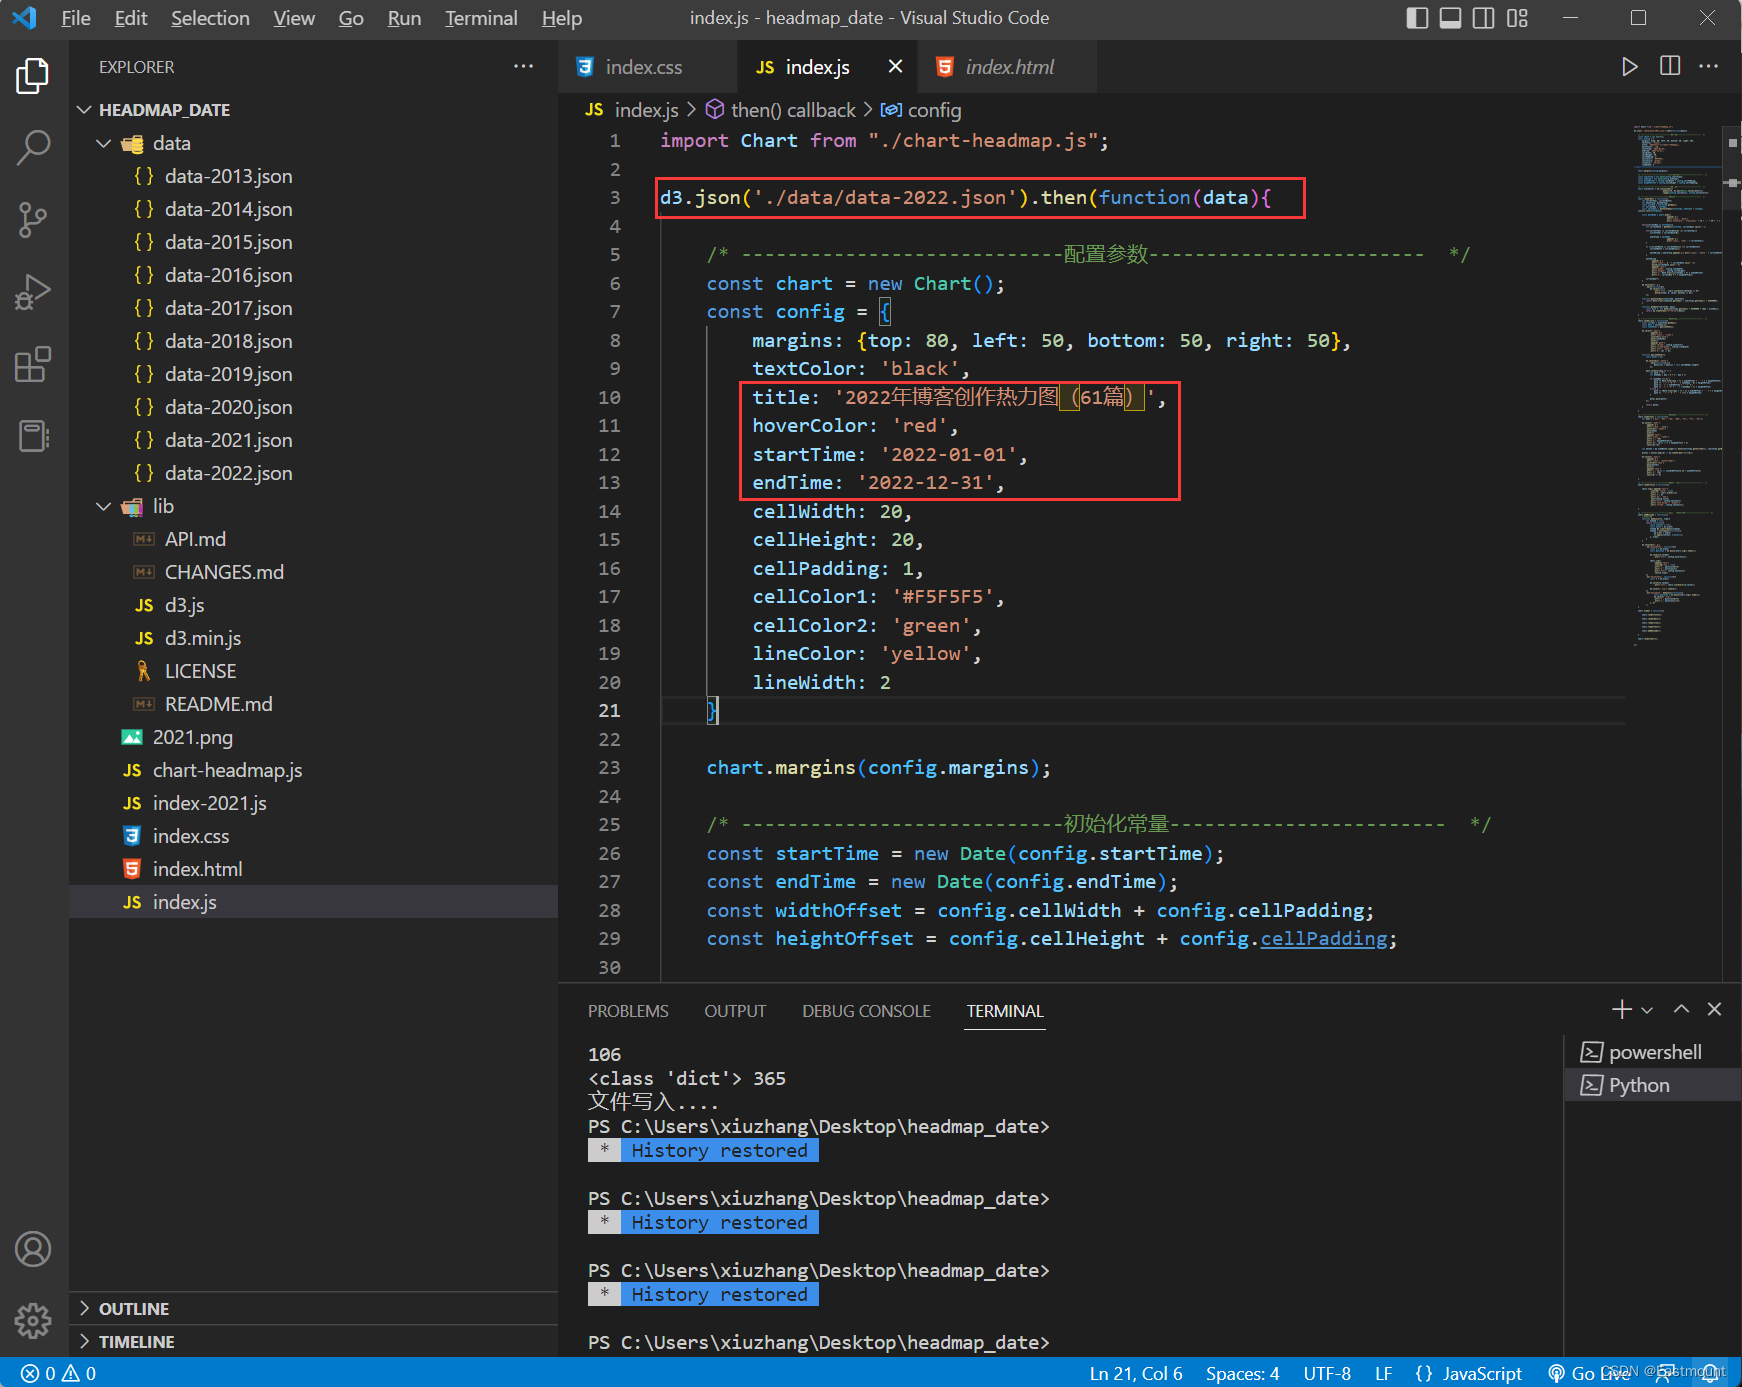Click the Spaces: 4 indentation status item
The width and height of the screenshot is (1742, 1387).
(1242, 1373)
